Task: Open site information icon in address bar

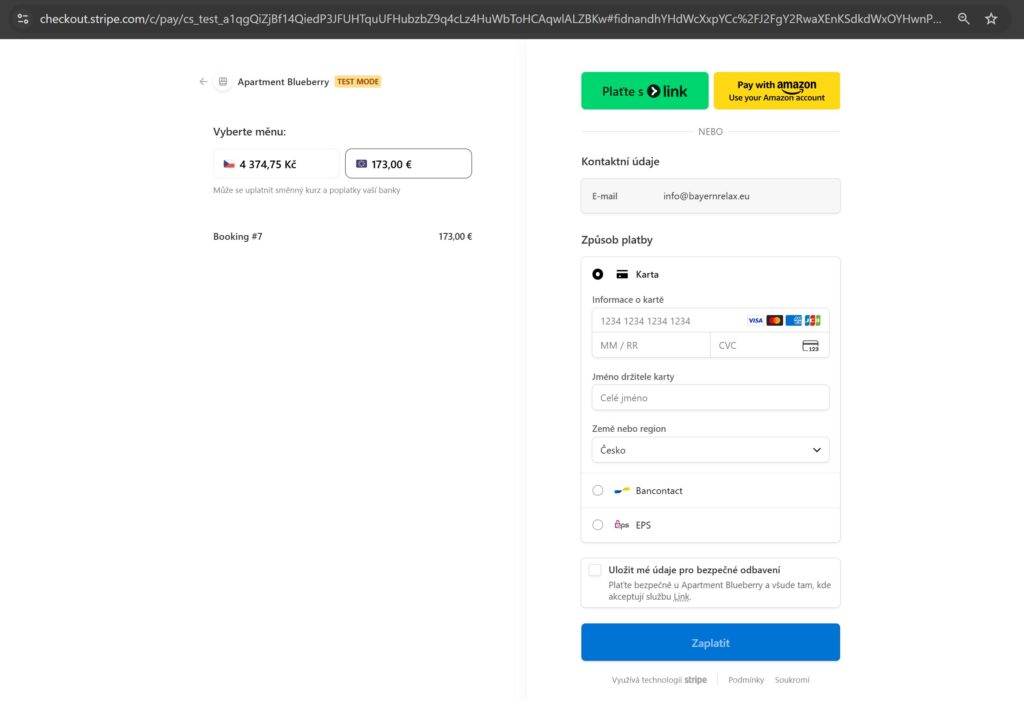Action: tap(23, 19)
